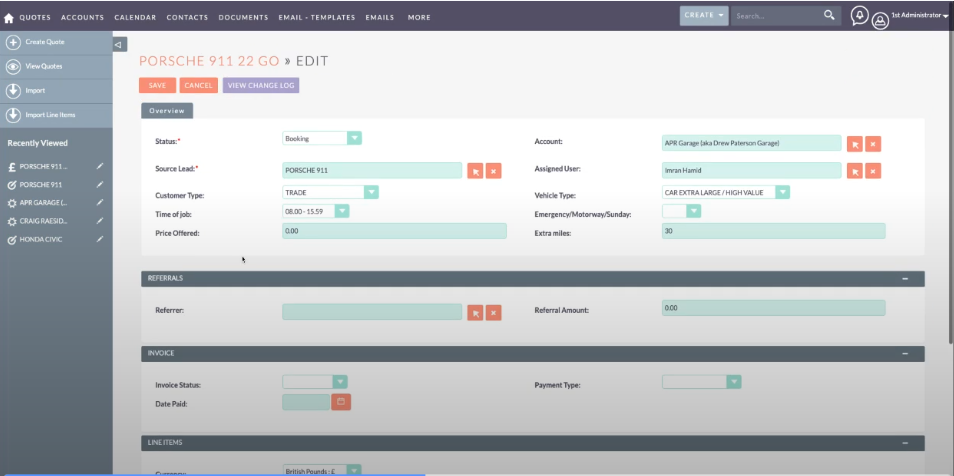
Task: Expand the Create dropdown button
Action: tap(703, 16)
